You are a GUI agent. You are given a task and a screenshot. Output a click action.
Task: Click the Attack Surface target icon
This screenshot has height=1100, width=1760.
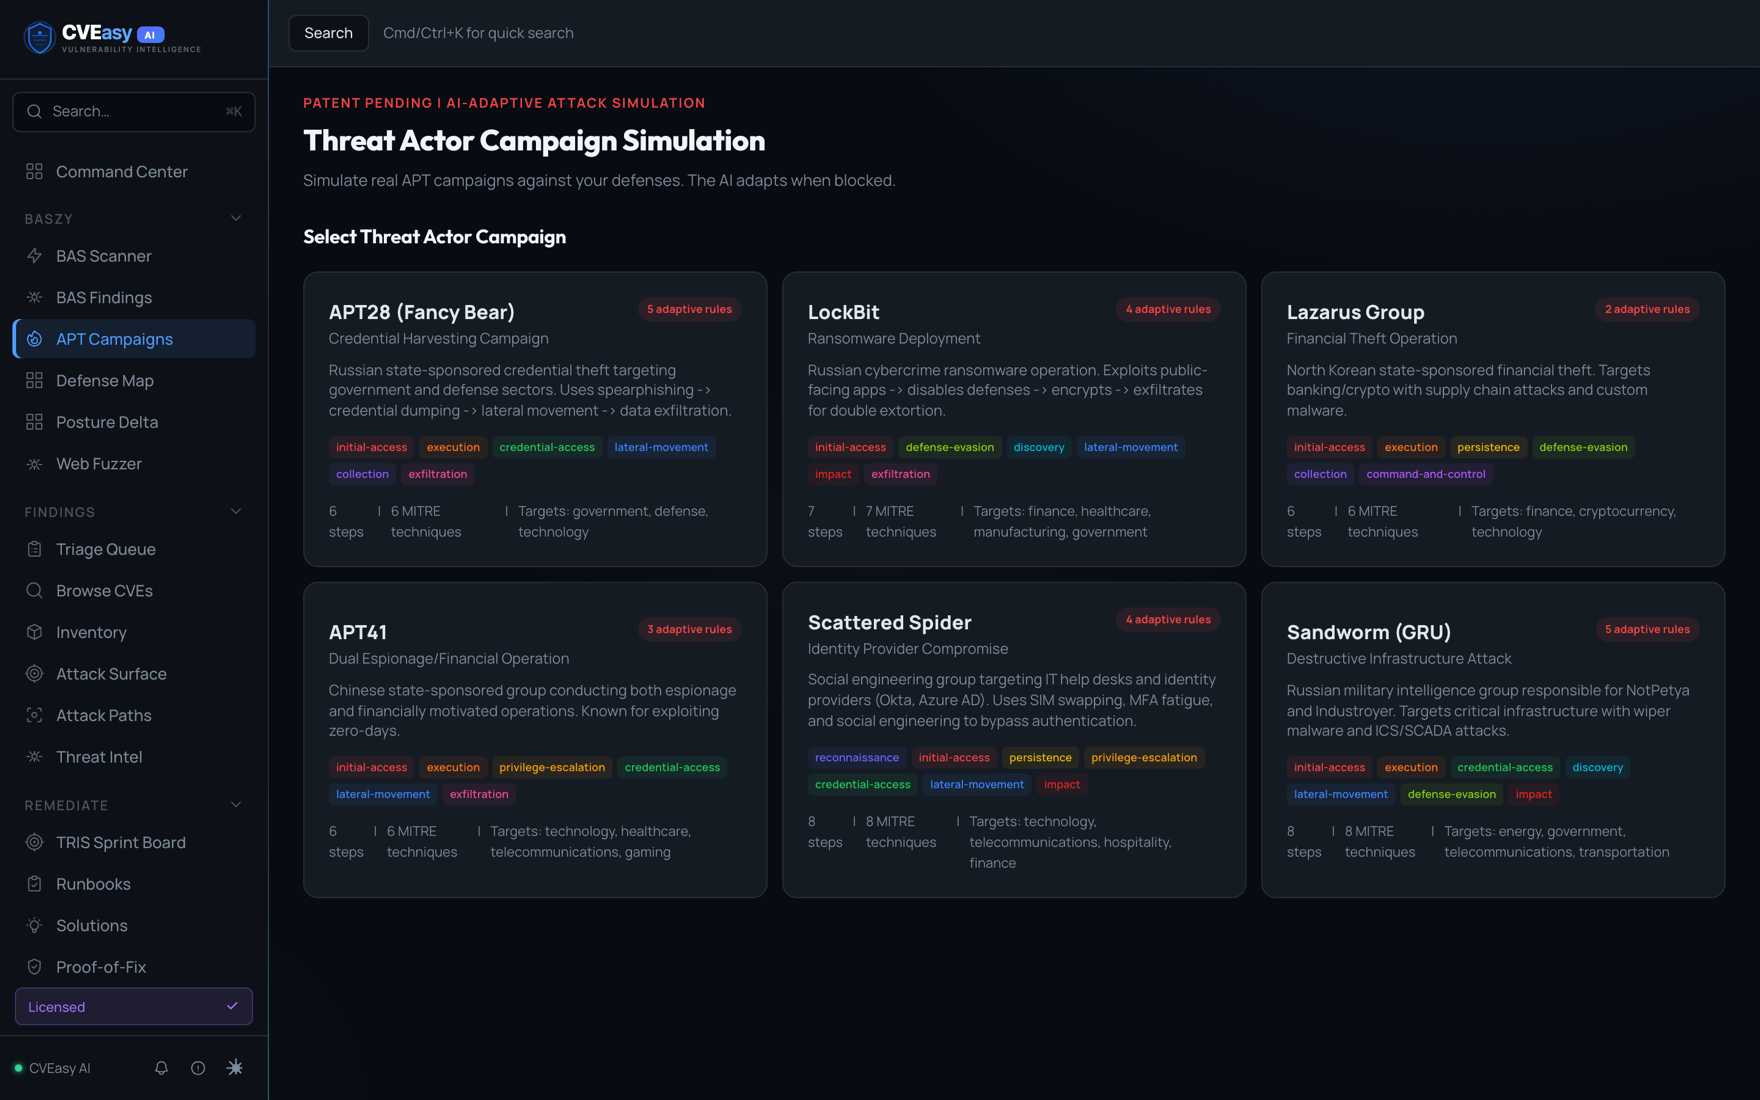point(34,674)
